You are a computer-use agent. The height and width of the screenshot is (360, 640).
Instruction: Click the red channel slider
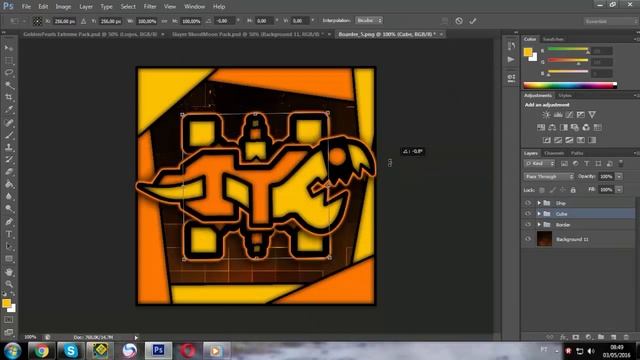pyautogui.click(x=568, y=50)
